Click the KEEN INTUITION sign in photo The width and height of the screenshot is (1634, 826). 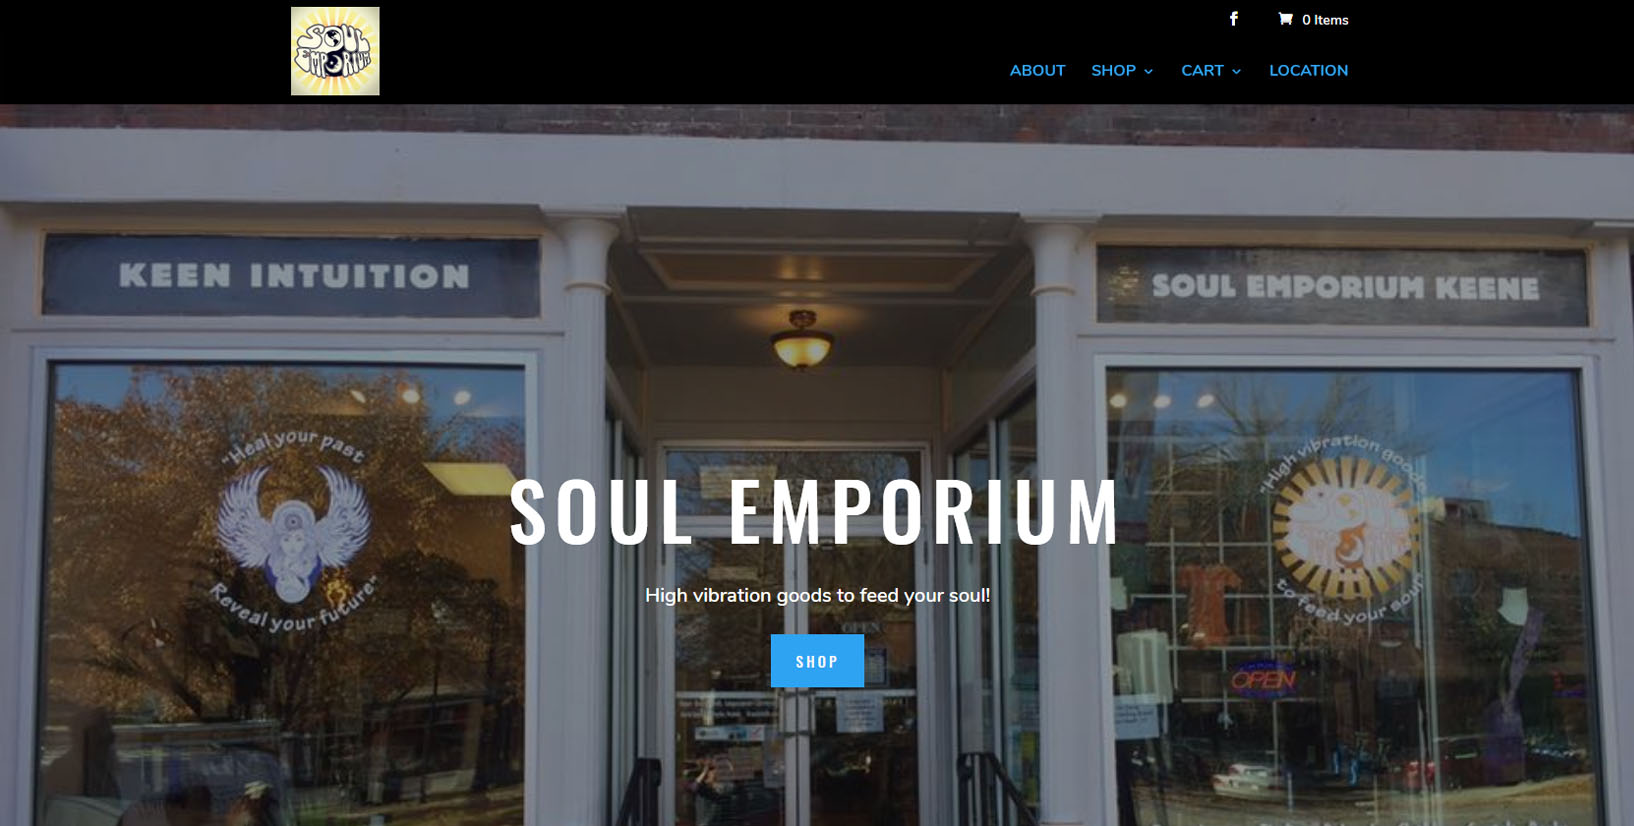[x=292, y=276]
